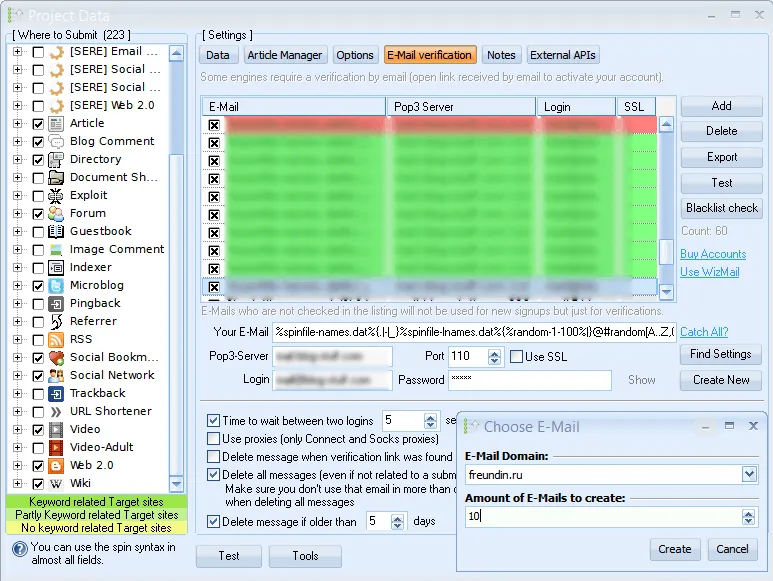Expand the Social Bookmark tree node
773x581 pixels.
click(17, 358)
